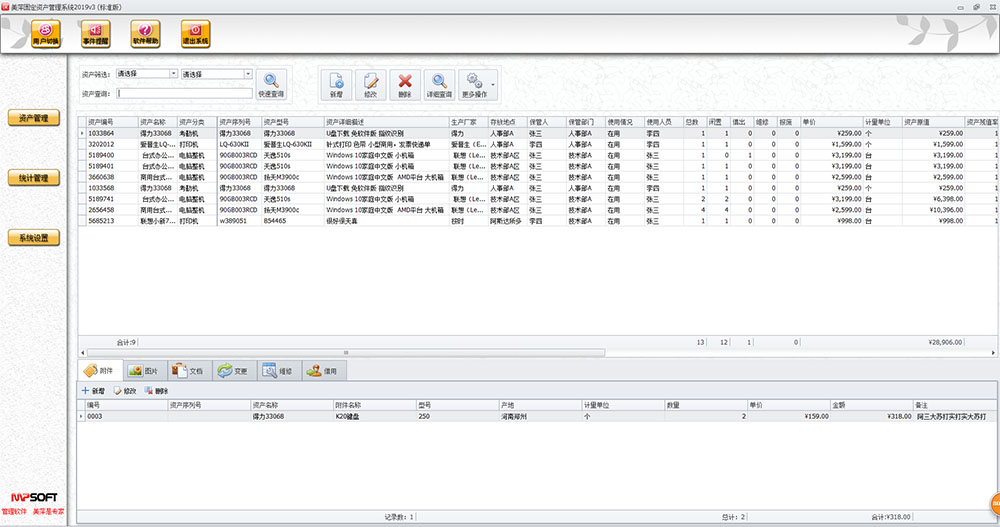This screenshot has height=527, width=1000.
Task: Add a new asset with 新增 toolbar icon
Action: 337,84
